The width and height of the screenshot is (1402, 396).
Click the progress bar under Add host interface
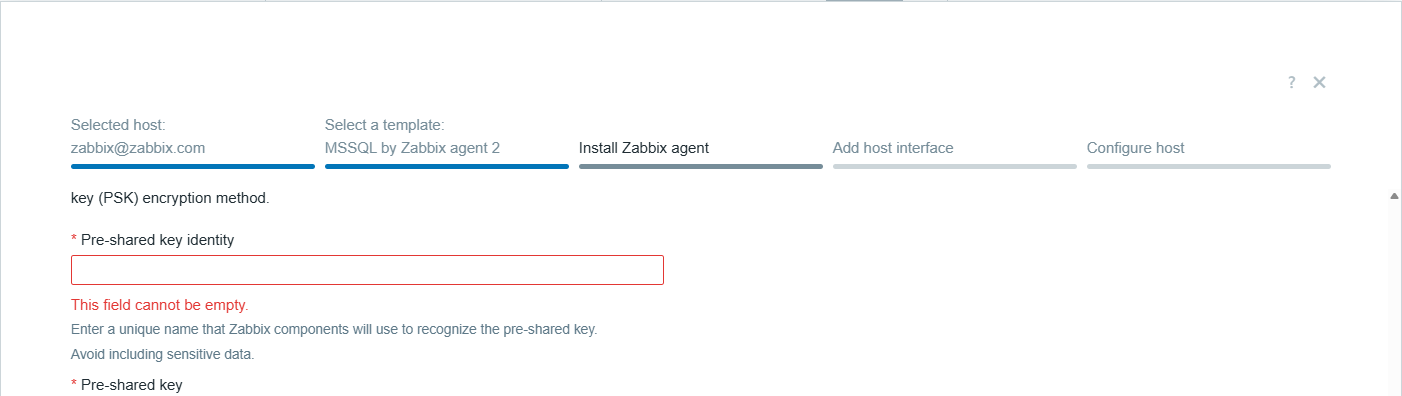pyautogui.click(x=955, y=166)
